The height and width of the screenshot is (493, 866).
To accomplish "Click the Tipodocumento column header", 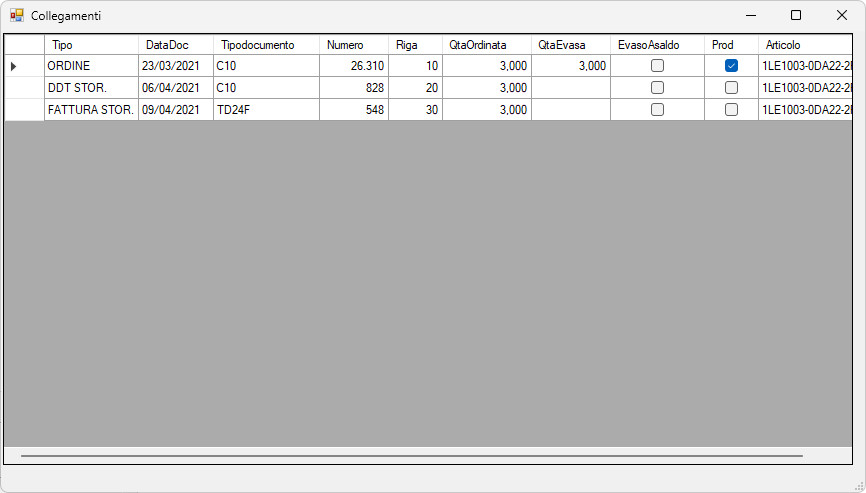I will click(266, 45).
